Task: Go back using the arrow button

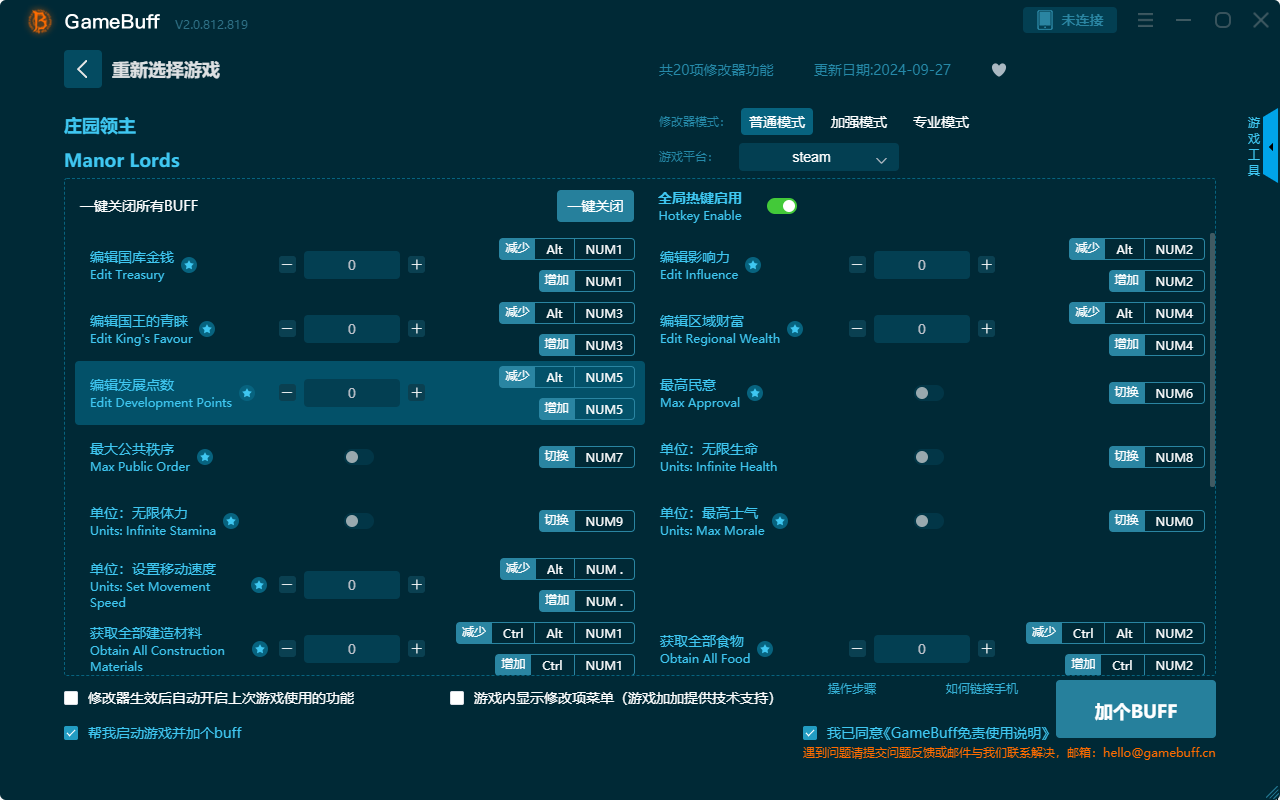Action: (x=83, y=69)
